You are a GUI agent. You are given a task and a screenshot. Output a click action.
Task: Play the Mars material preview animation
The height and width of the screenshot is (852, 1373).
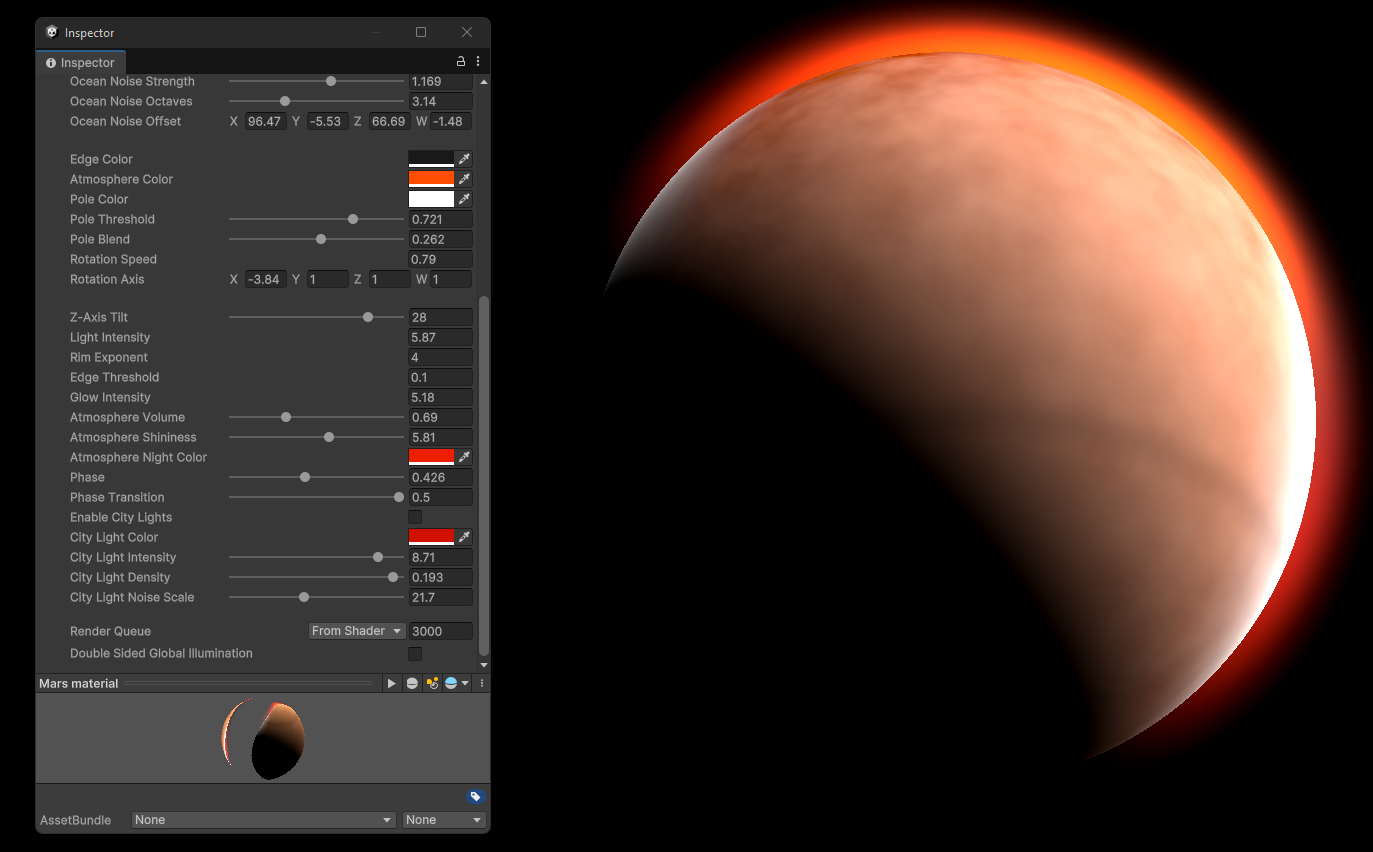(x=392, y=683)
